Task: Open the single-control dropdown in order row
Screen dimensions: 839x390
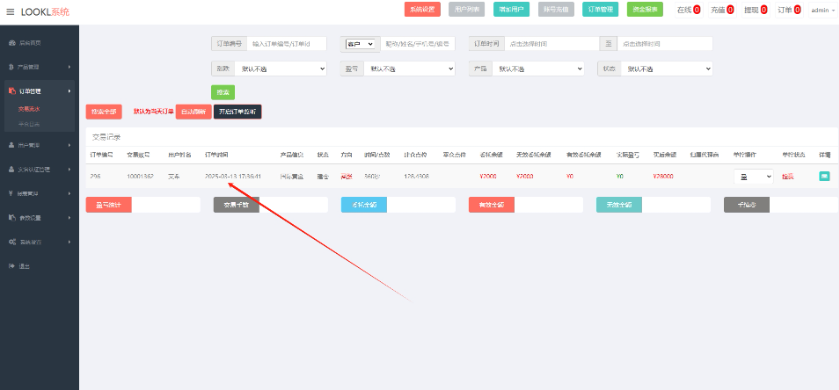Action: 753,176
